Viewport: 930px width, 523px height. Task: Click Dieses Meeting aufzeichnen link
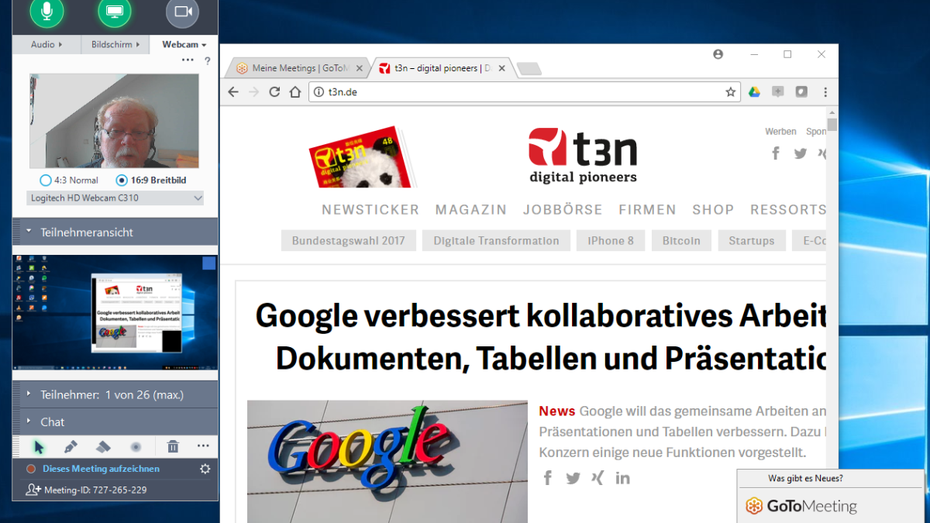click(101, 468)
